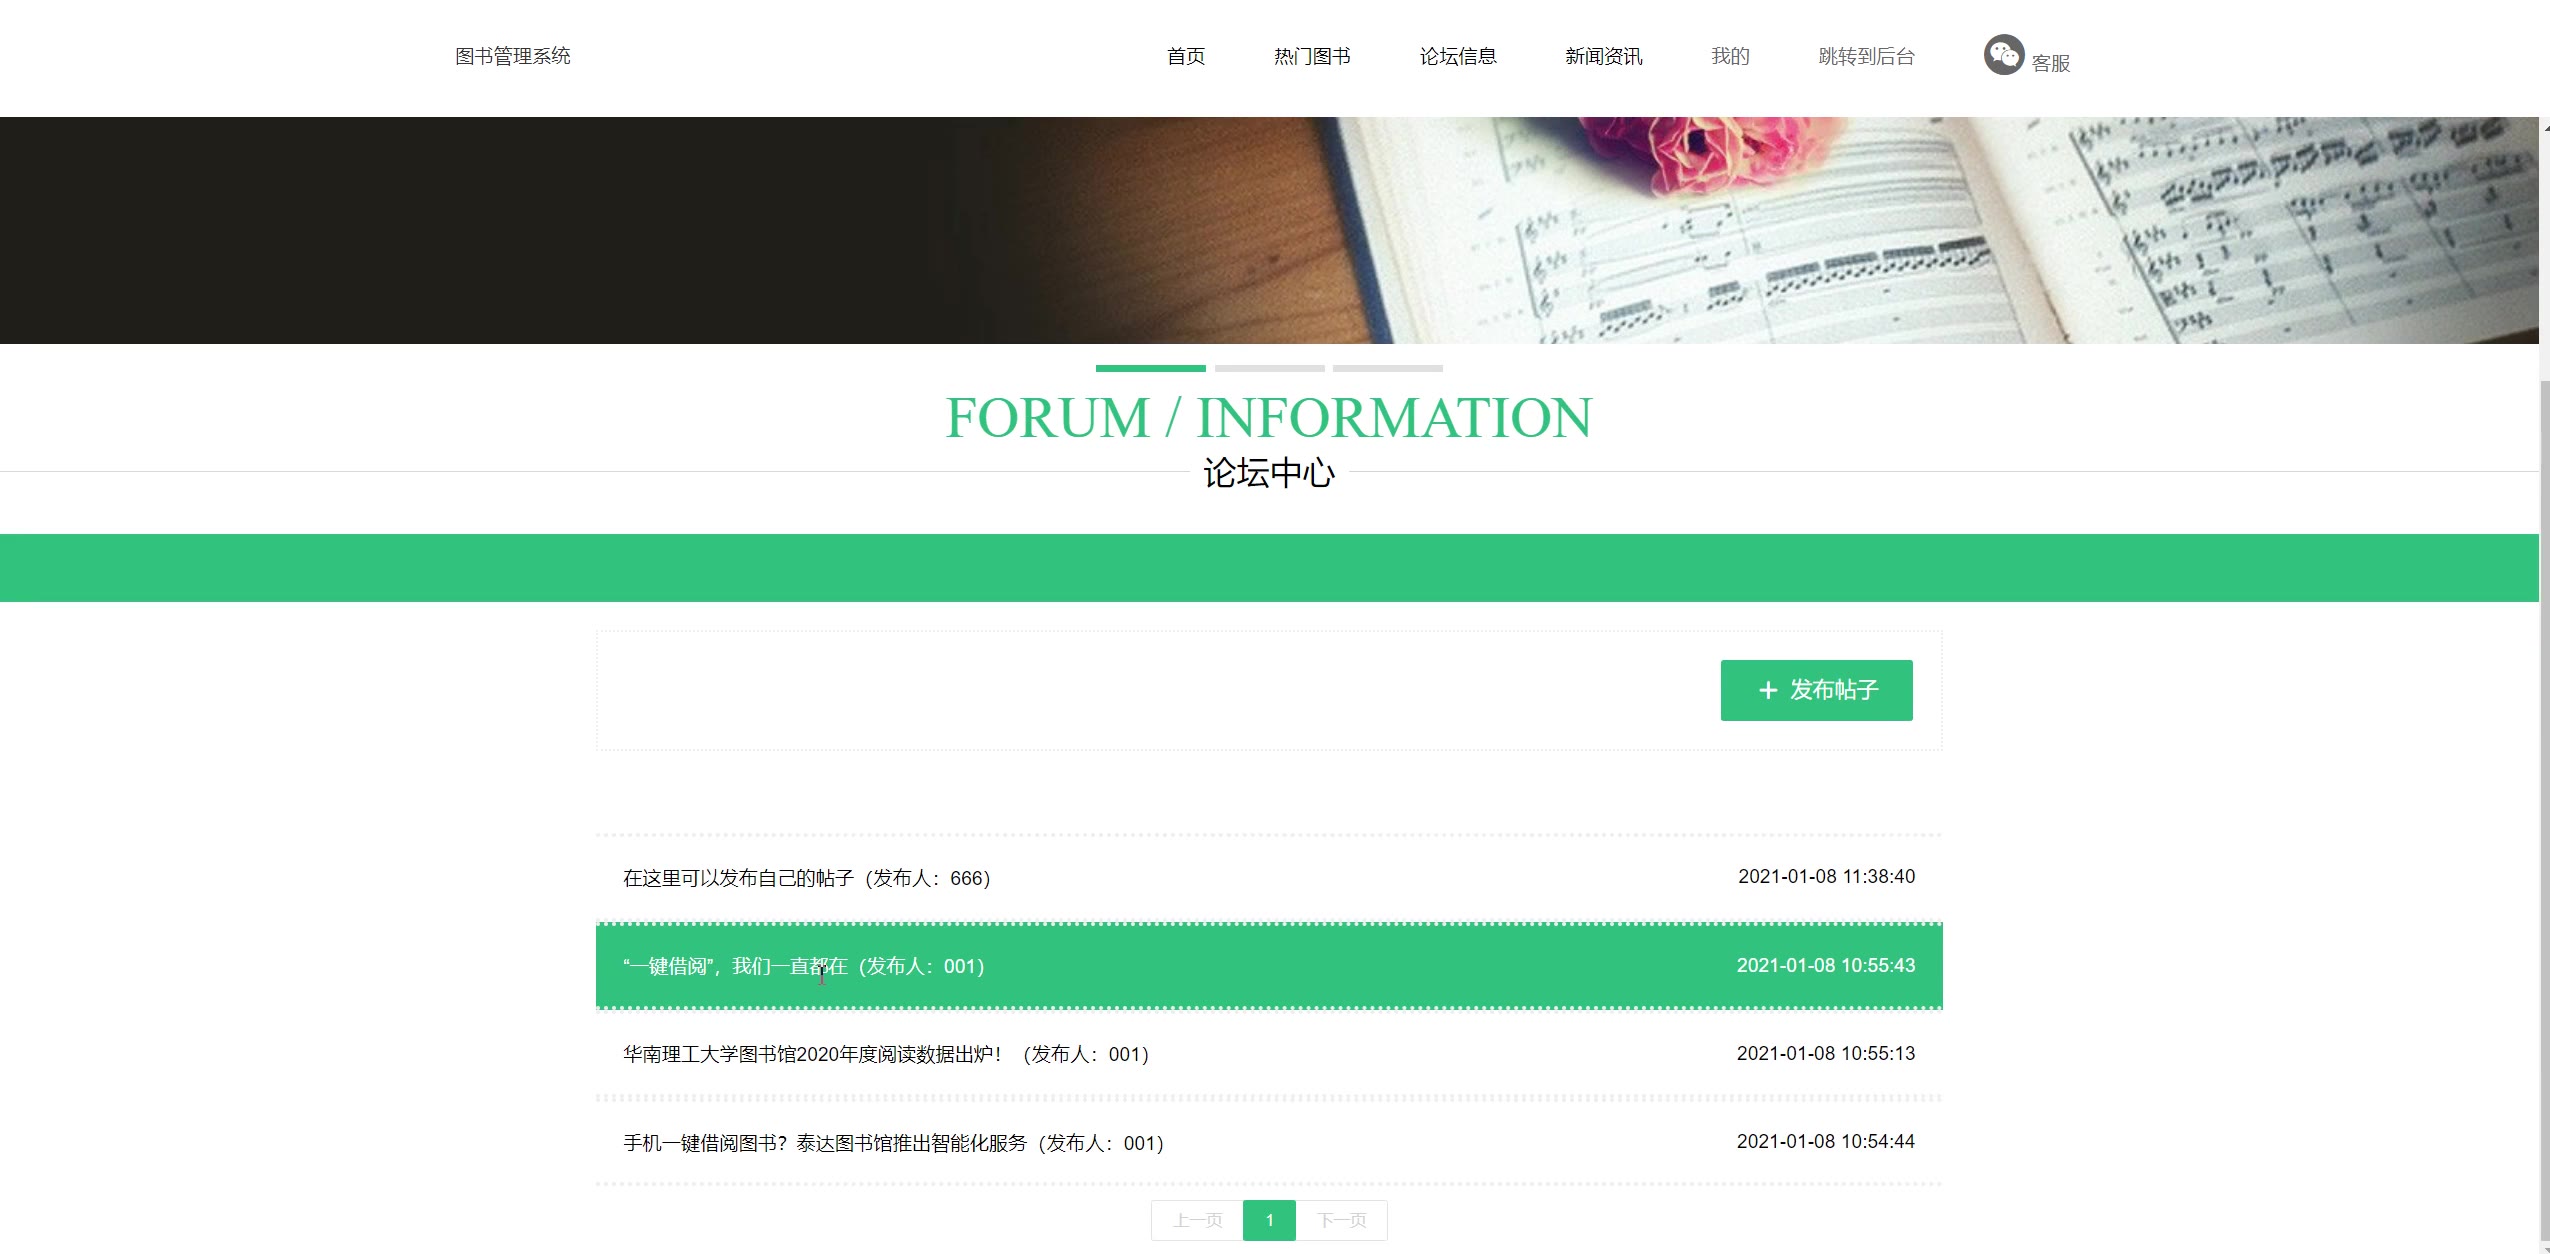Open the 我的 menu item
This screenshot has width=2550, height=1254.
(x=1730, y=56)
